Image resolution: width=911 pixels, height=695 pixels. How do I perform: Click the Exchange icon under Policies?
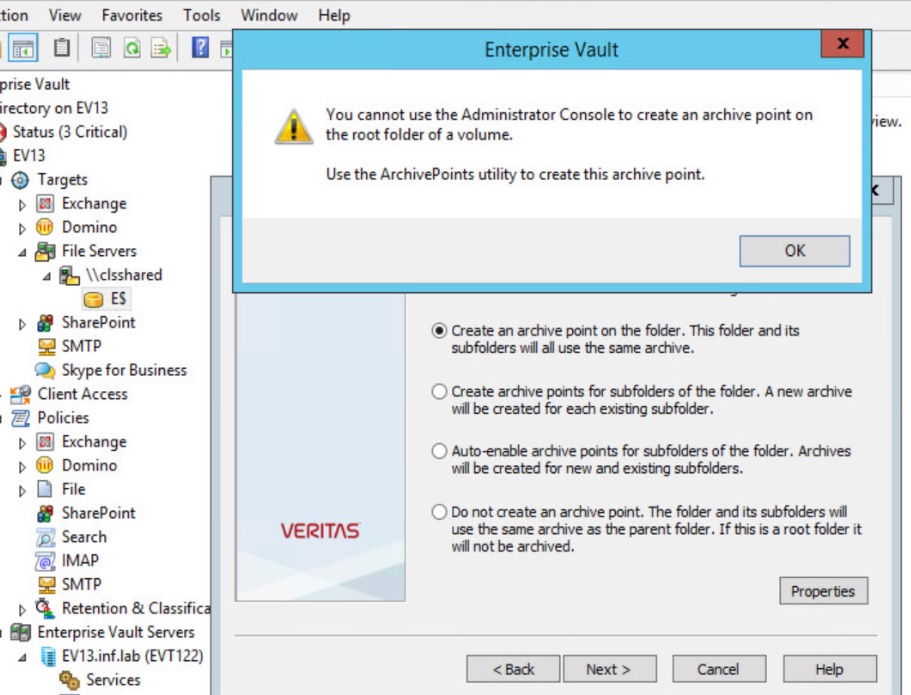click(45, 442)
